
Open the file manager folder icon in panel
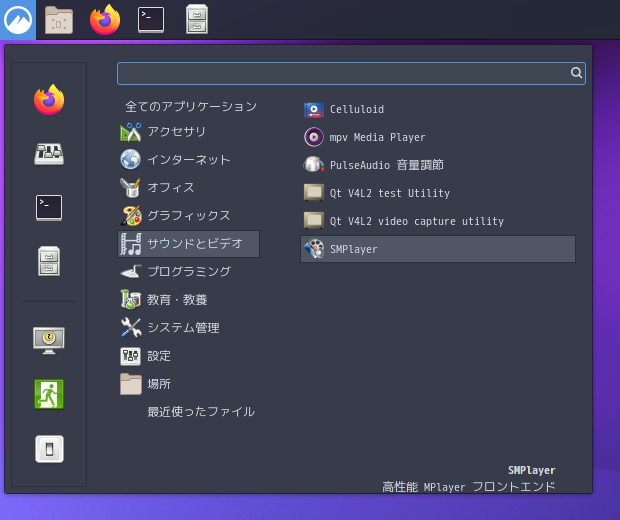(59, 20)
